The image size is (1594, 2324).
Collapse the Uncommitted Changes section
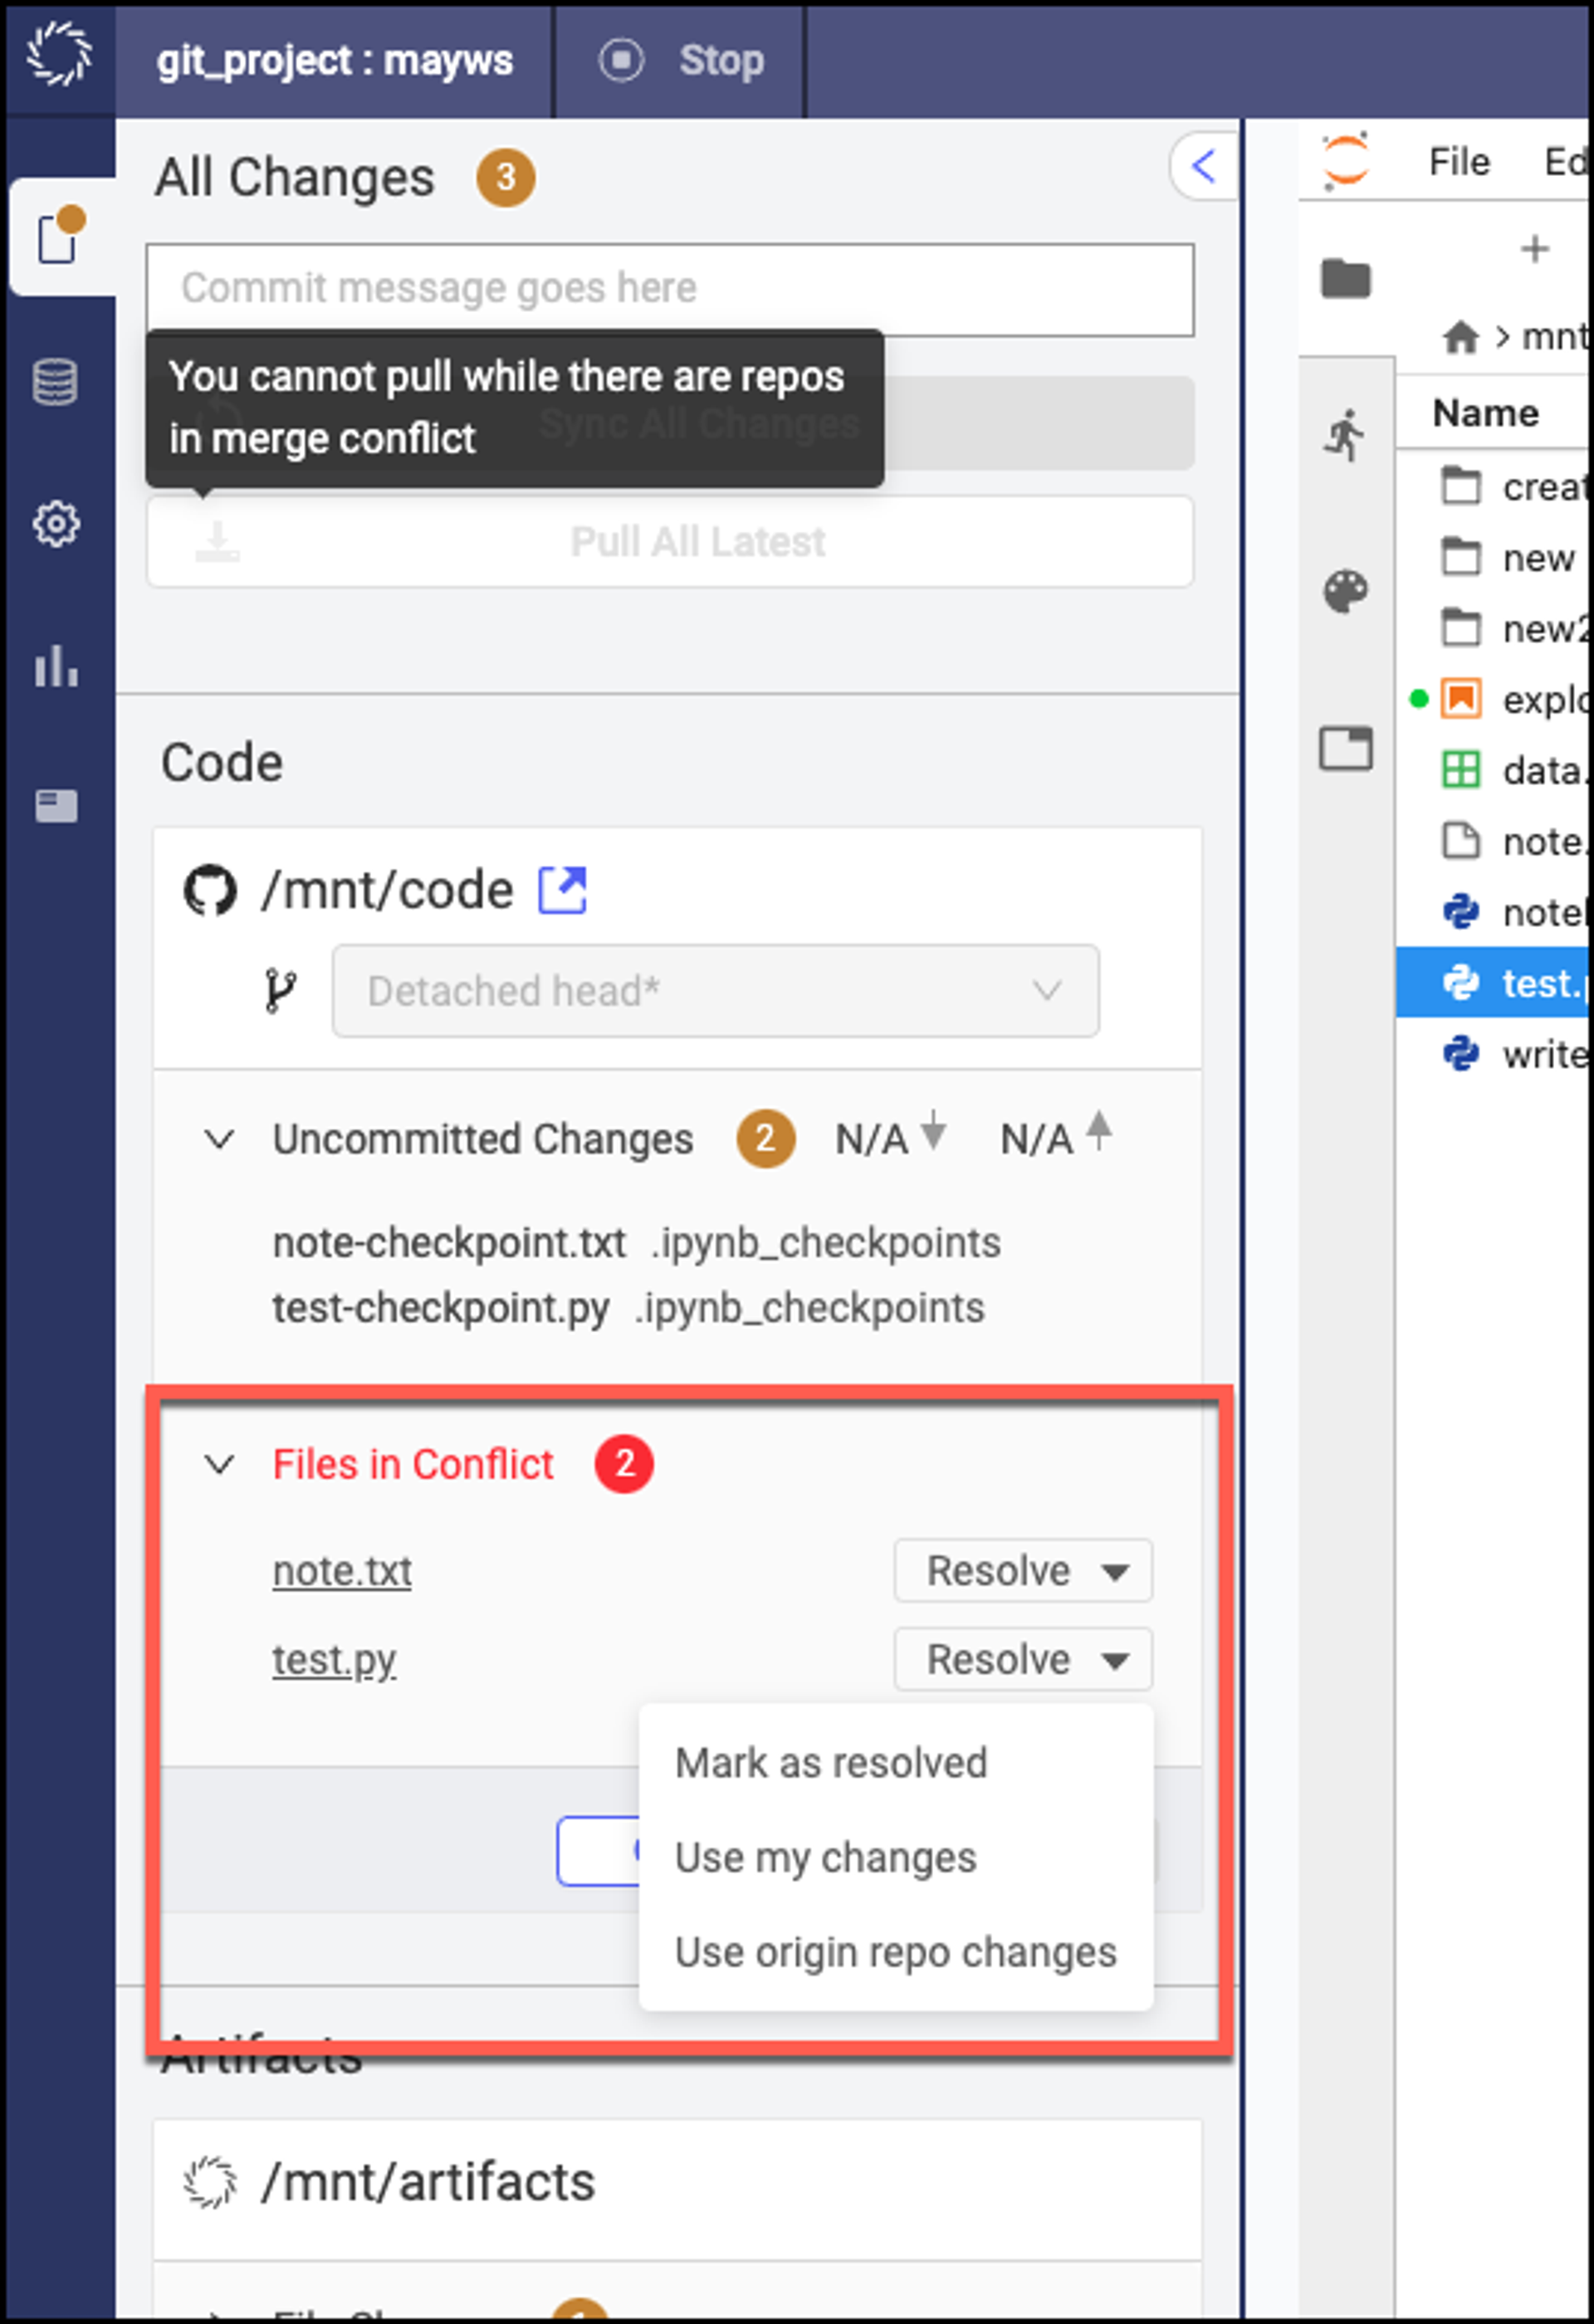[x=219, y=1139]
